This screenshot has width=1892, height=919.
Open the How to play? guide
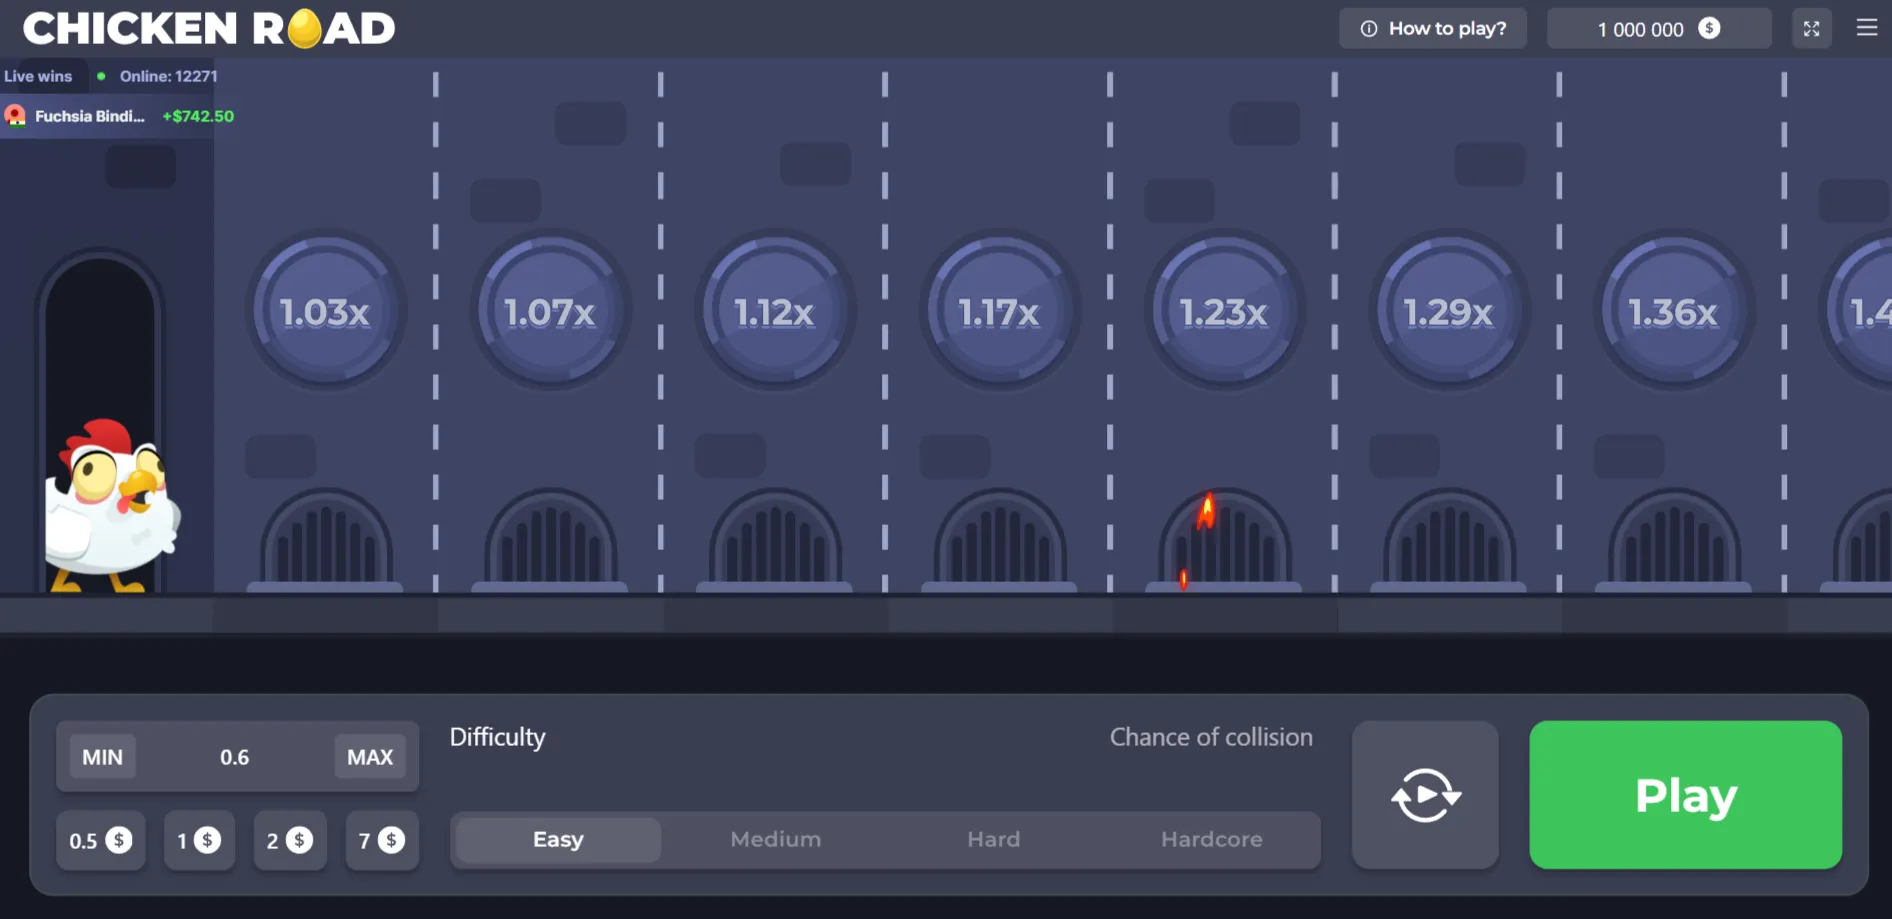click(1433, 29)
